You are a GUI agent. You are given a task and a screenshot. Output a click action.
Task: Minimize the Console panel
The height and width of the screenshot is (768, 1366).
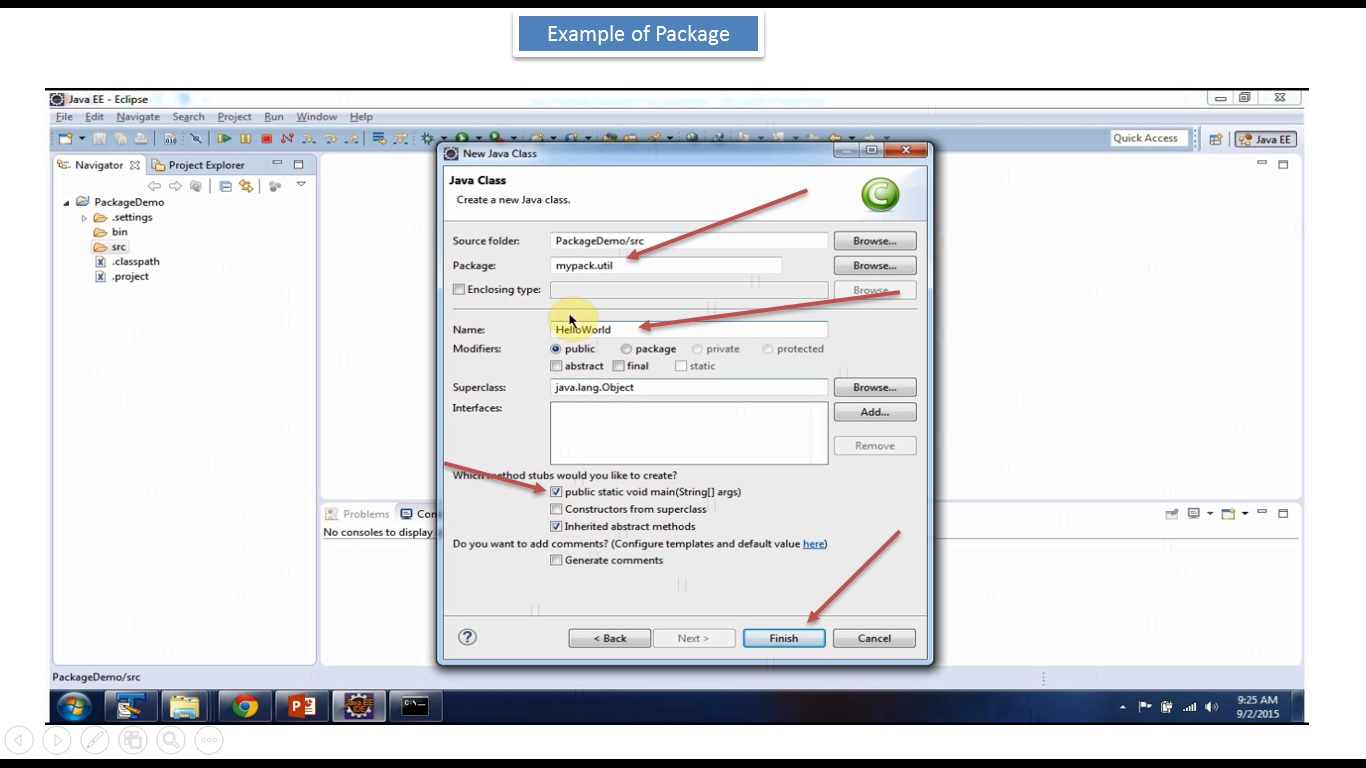click(x=1262, y=513)
